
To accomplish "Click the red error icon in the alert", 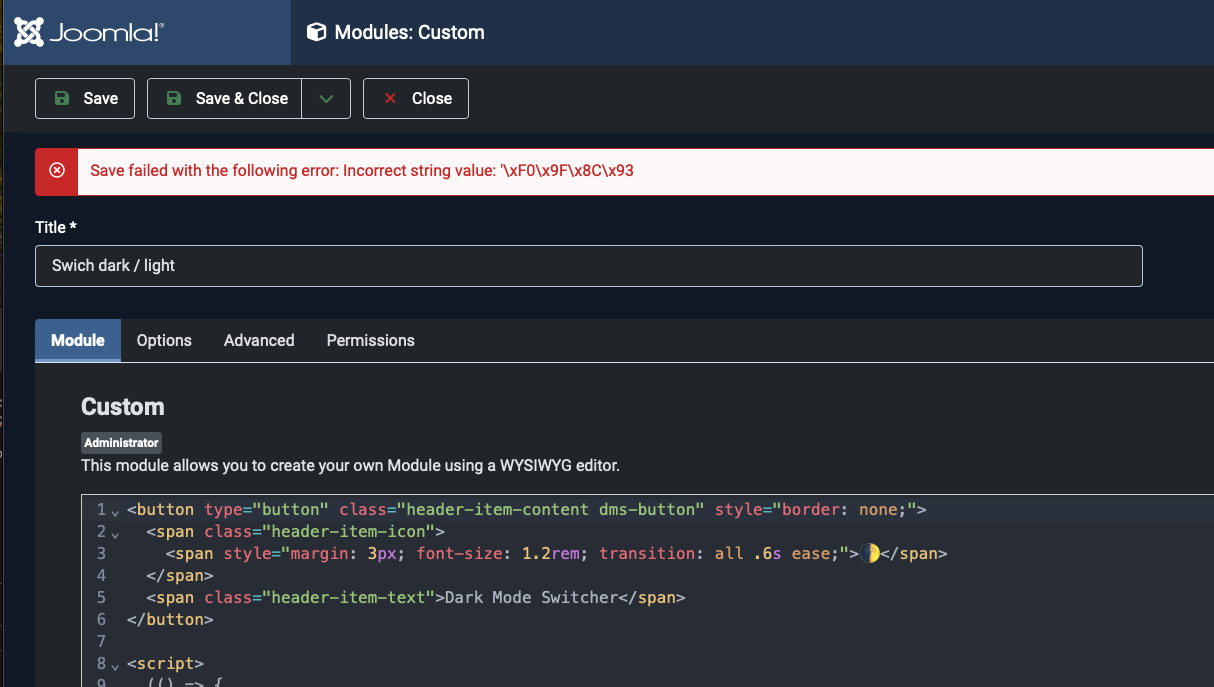I will [57, 171].
